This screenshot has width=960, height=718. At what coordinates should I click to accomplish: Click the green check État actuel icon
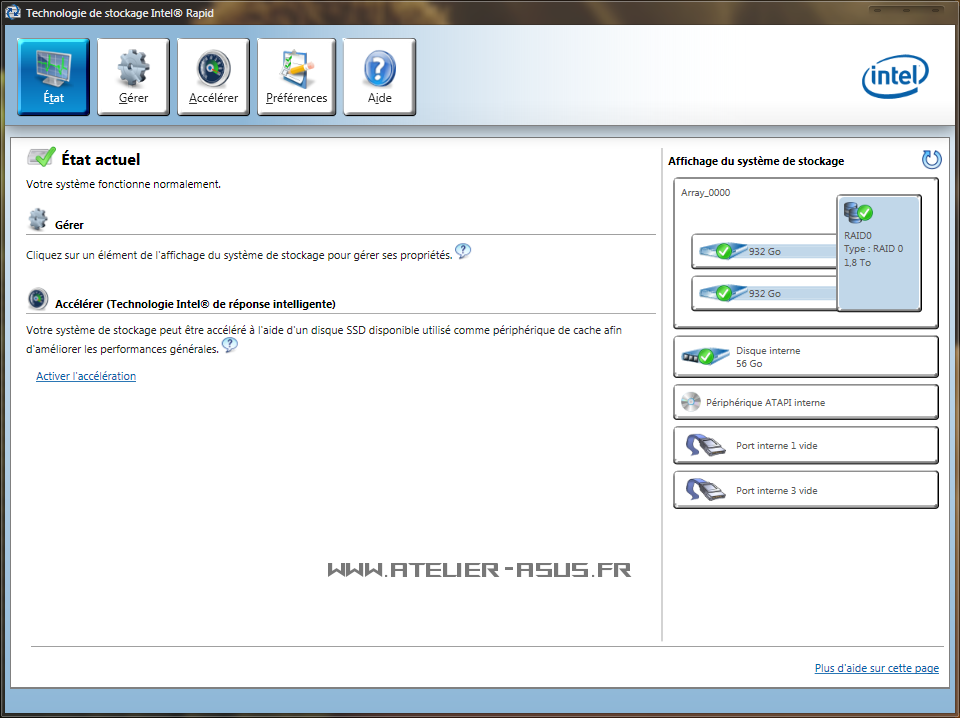coord(41,158)
